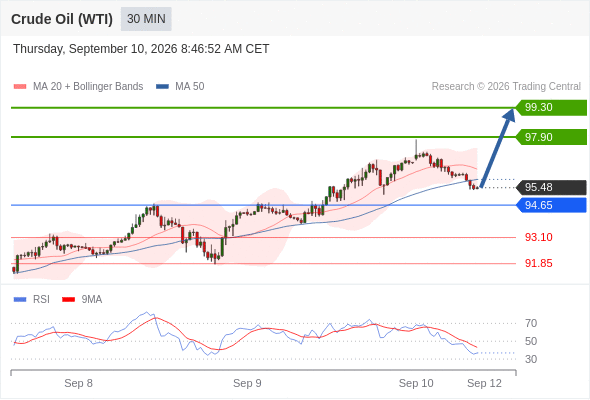This screenshot has height=400, width=590.
Task: Click the blue RSI legend swatch
Action: [20, 300]
